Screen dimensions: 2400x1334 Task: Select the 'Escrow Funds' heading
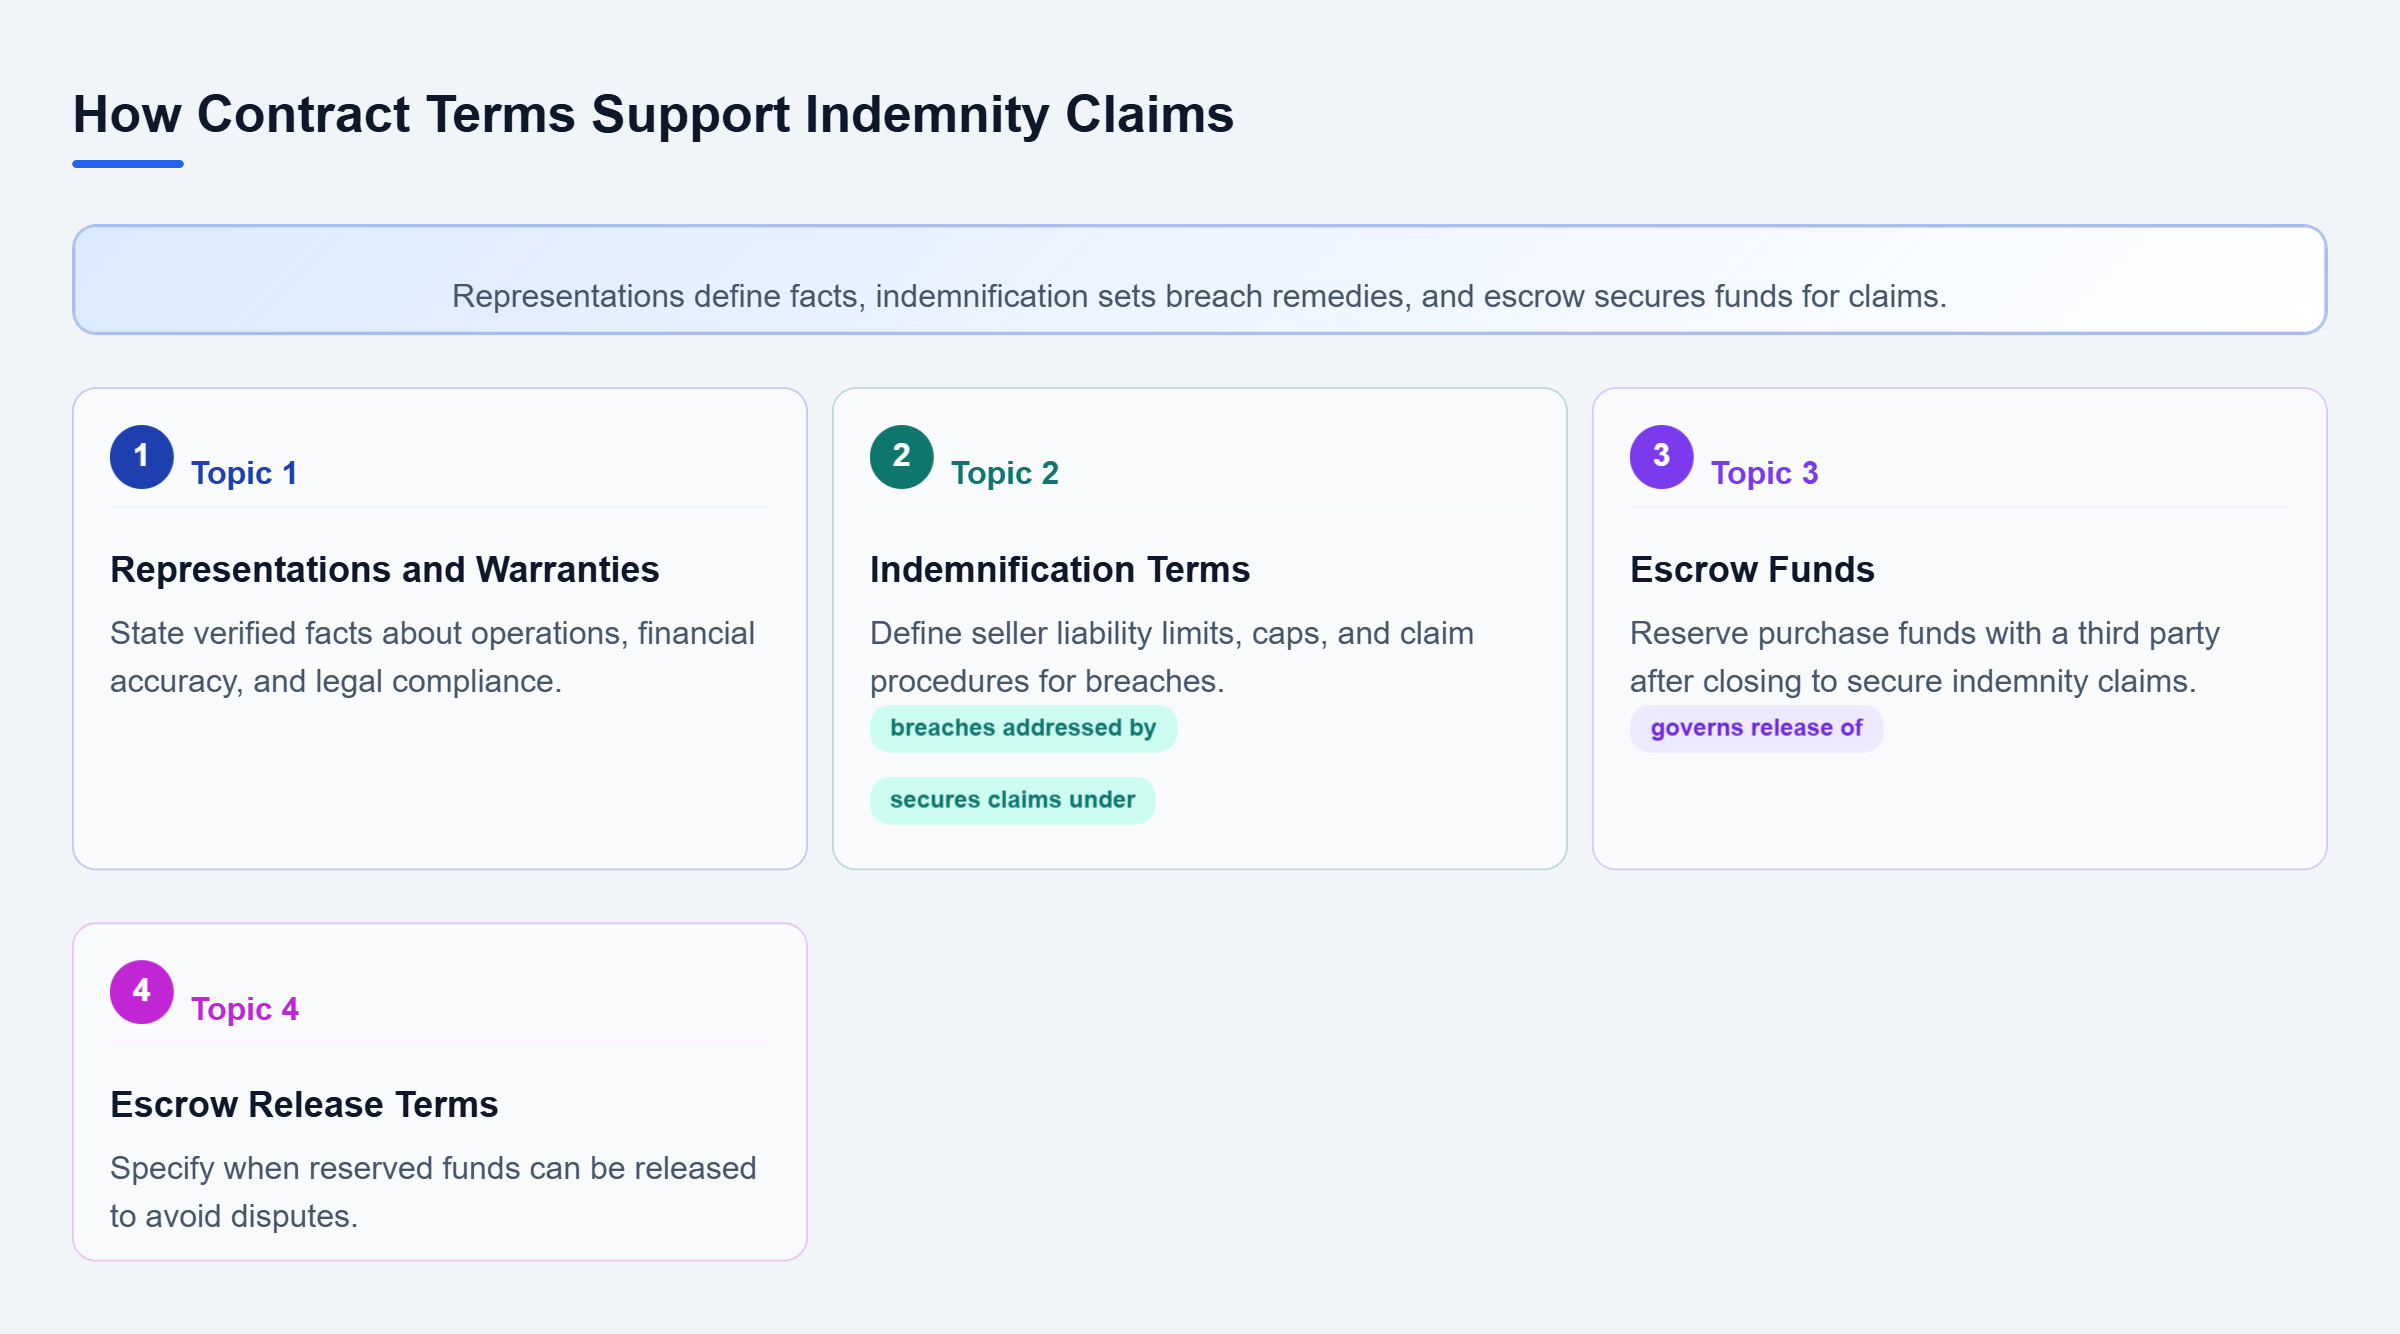(x=1752, y=570)
